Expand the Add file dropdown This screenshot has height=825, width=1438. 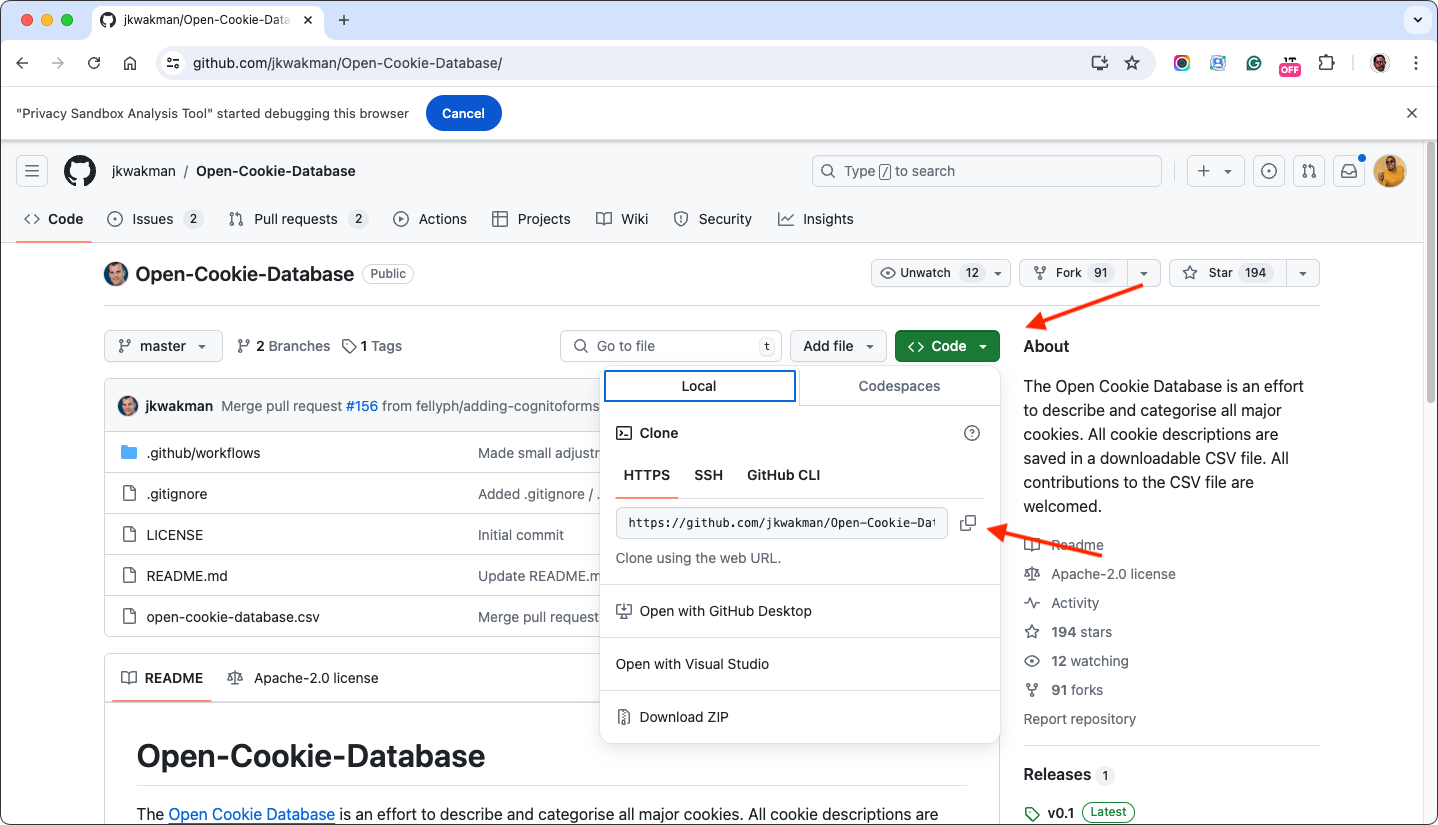click(838, 346)
